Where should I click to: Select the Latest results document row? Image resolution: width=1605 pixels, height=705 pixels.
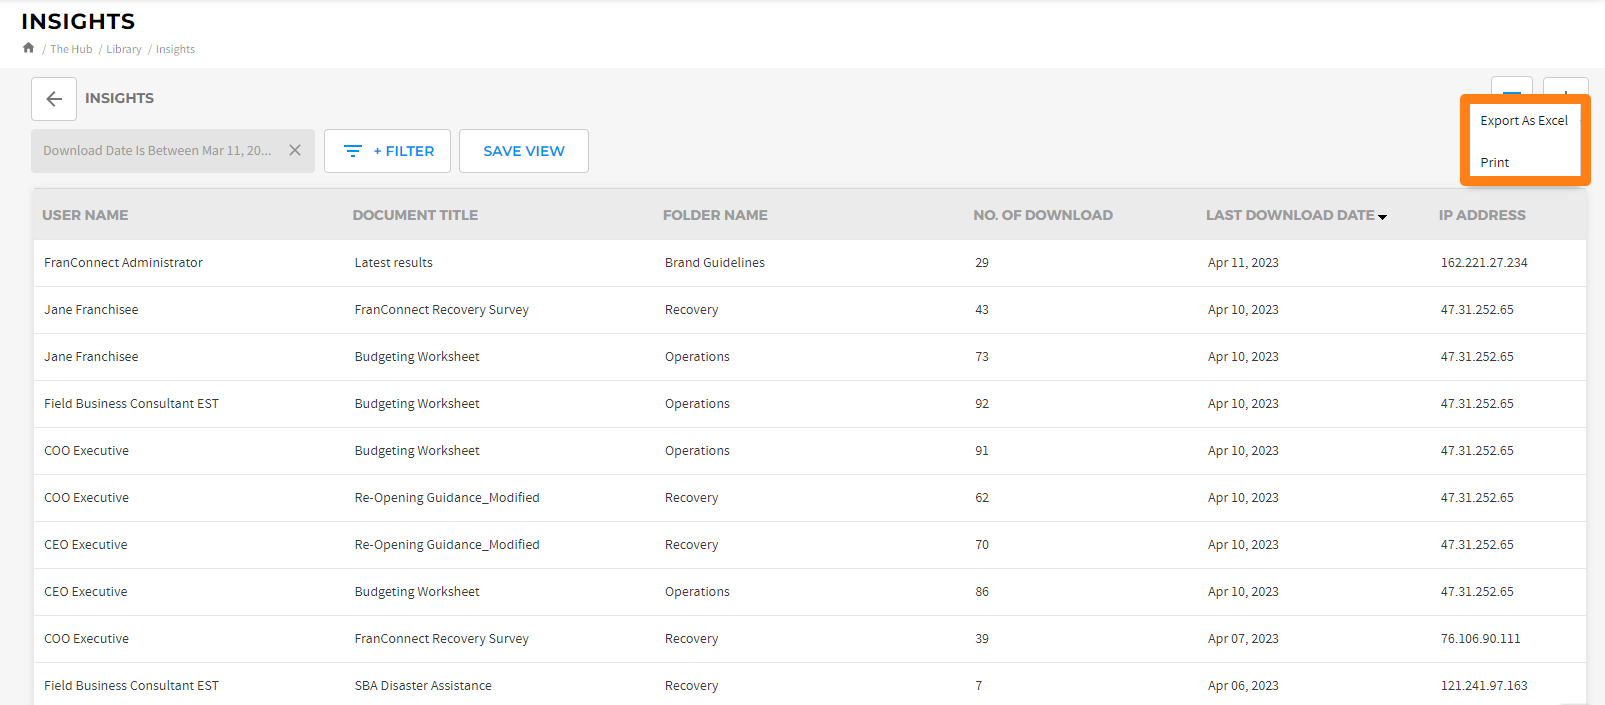coord(393,263)
